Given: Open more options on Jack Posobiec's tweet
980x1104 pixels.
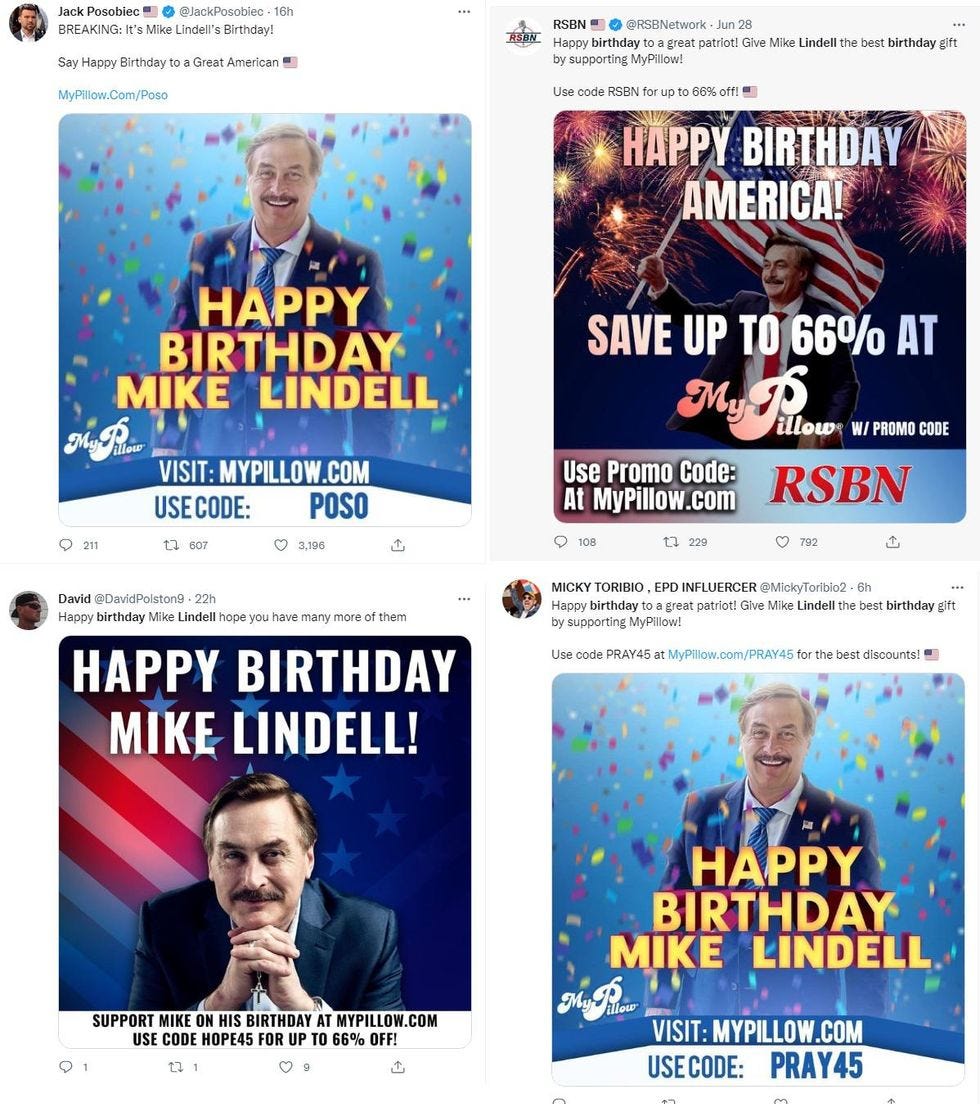Looking at the screenshot, I should click(x=464, y=11).
